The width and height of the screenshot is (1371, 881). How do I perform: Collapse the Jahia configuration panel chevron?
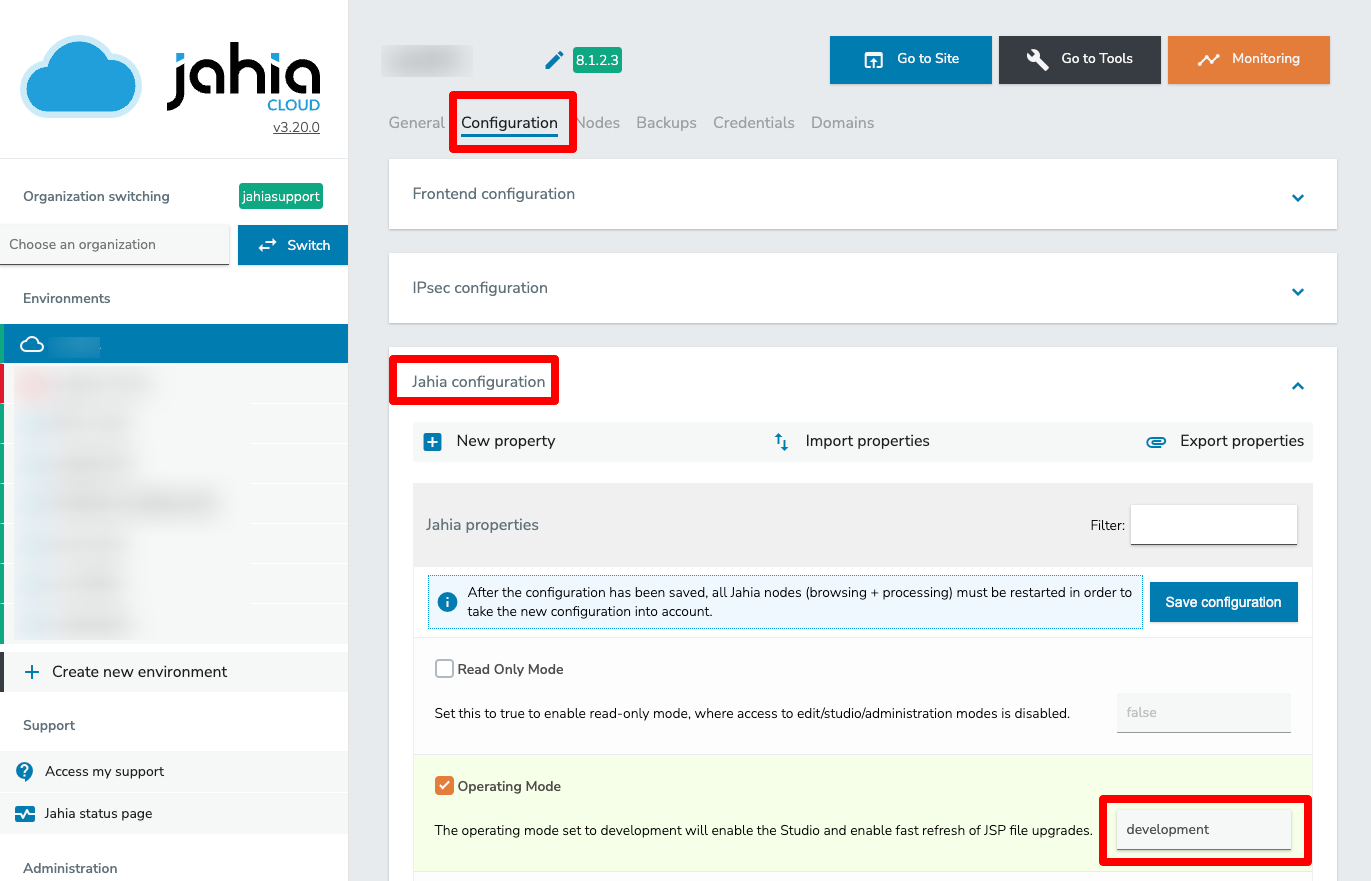click(1297, 386)
